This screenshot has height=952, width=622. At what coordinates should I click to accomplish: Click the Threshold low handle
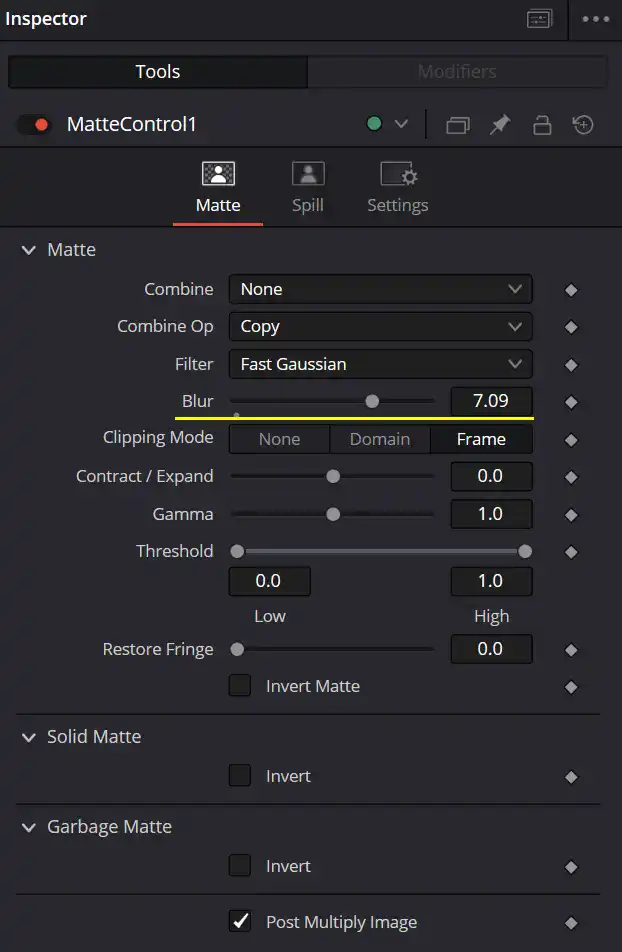tap(238, 551)
